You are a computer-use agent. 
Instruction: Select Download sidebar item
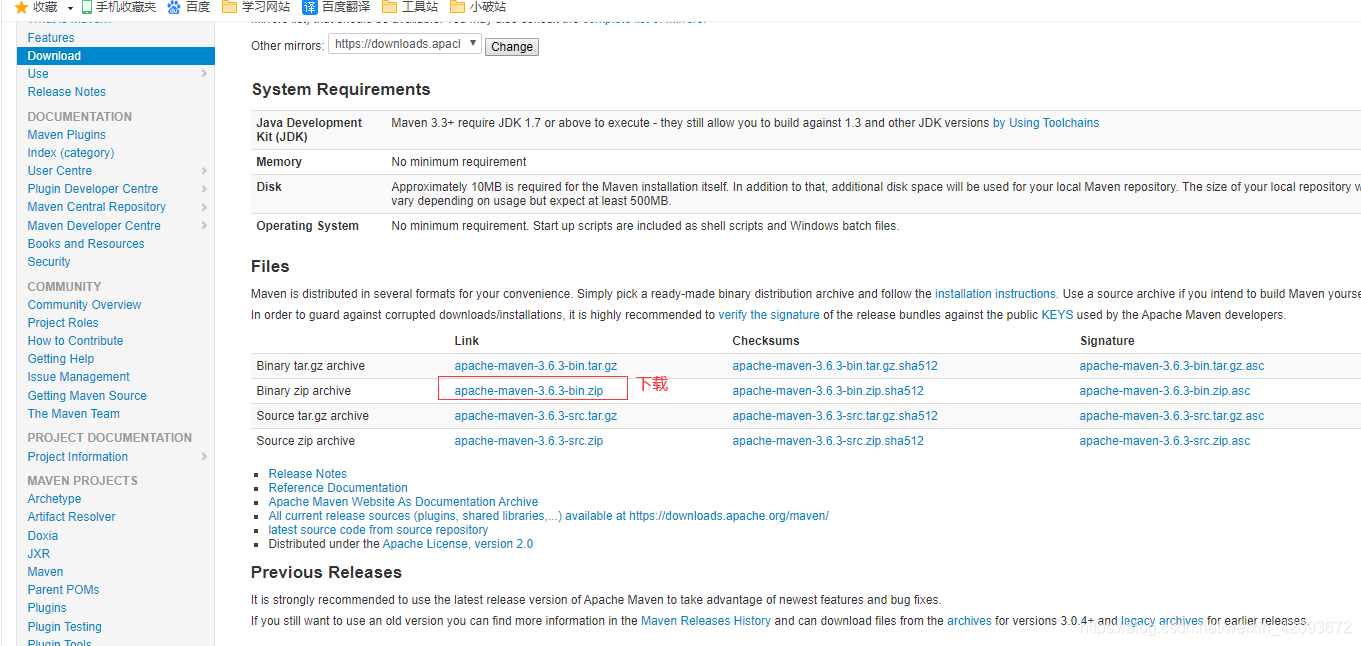click(x=115, y=56)
